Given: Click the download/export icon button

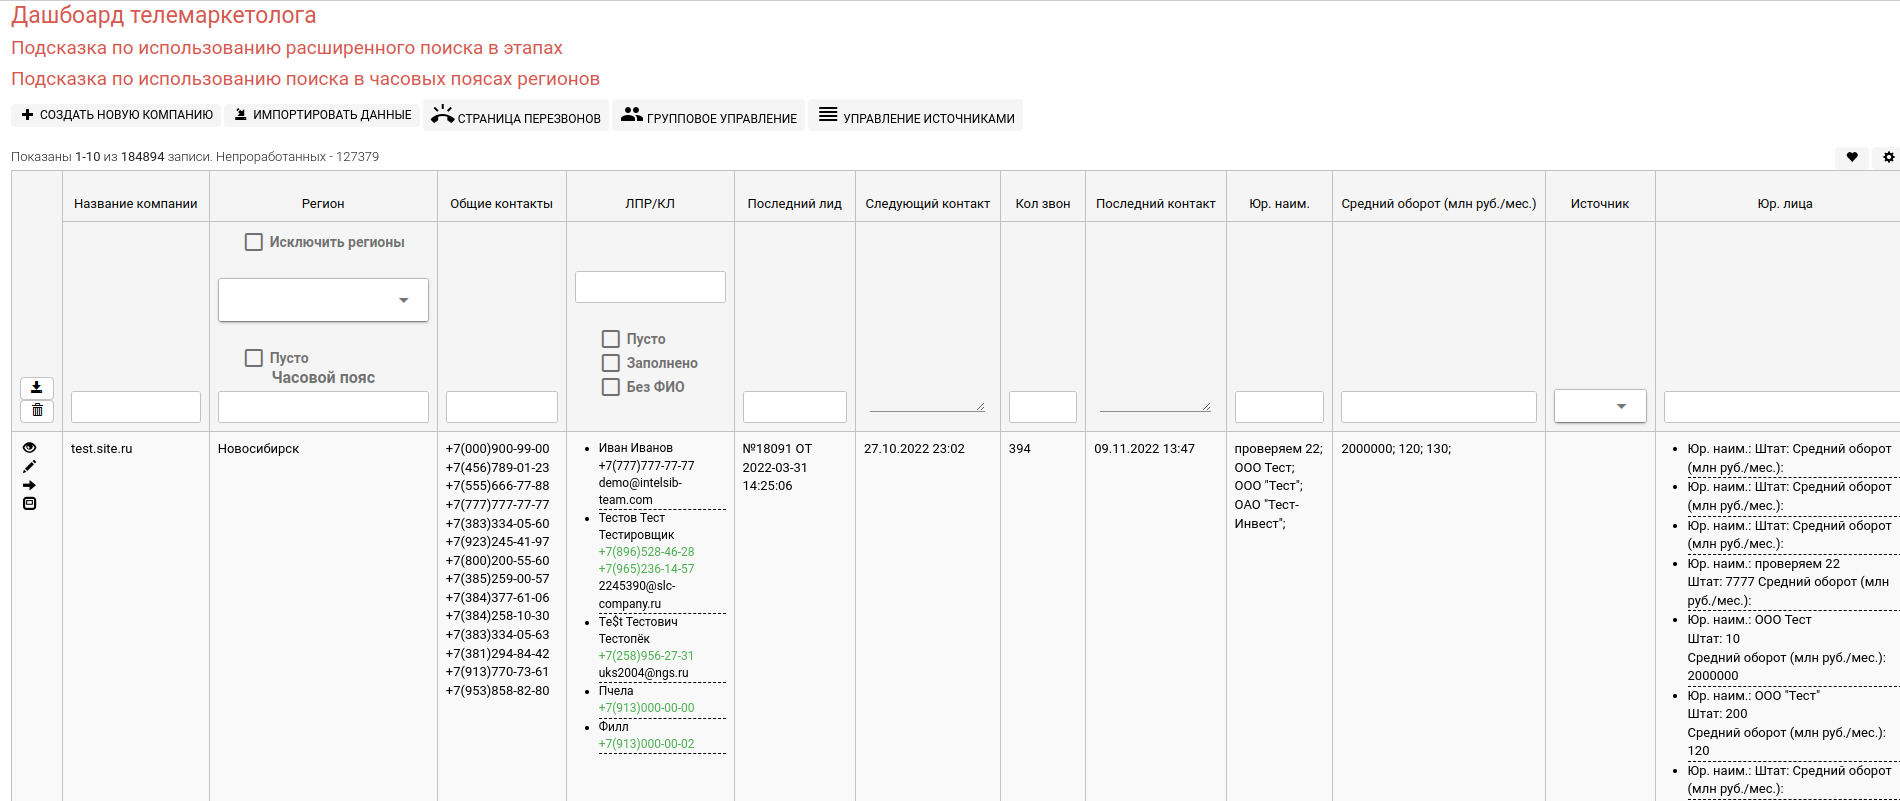Looking at the screenshot, I should click(37, 388).
